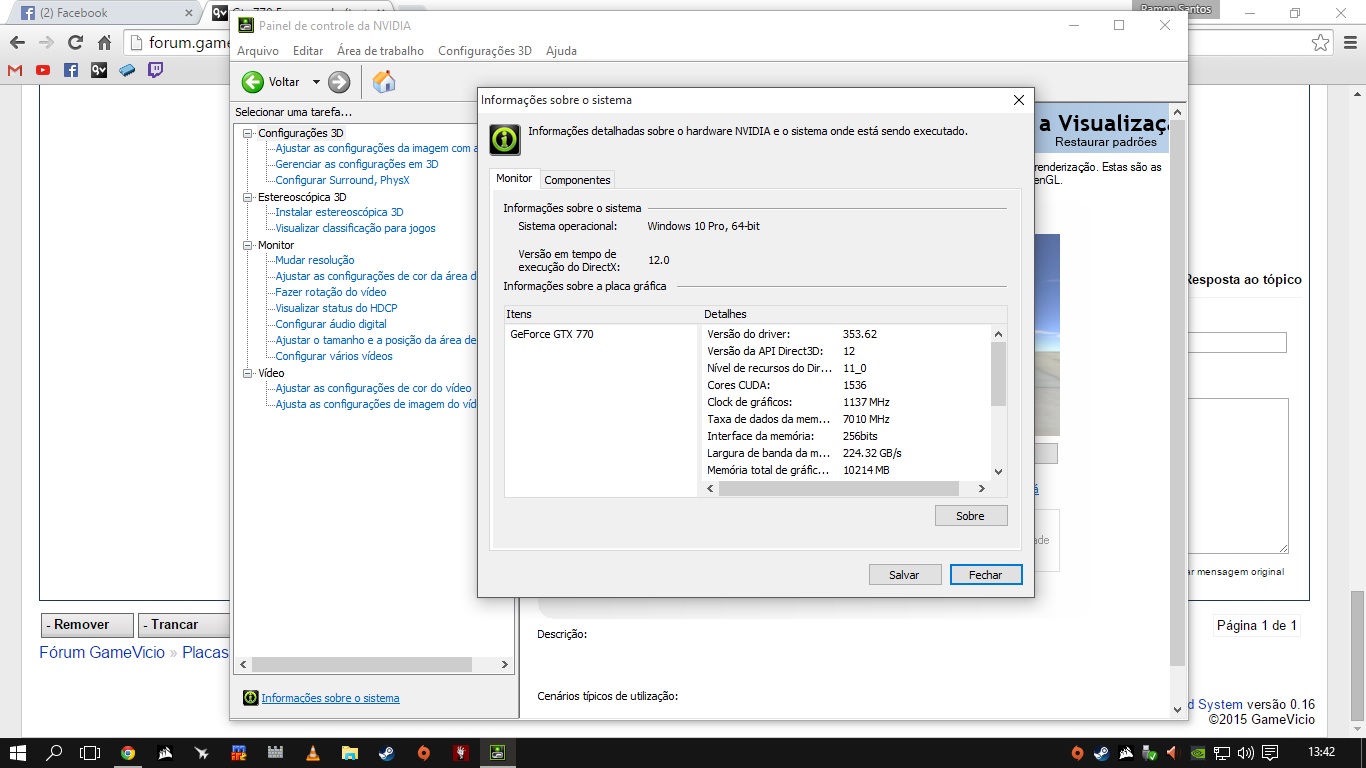The height and width of the screenshot is (768, 1366).
Task: Open network icon in system tray
Action: pos(1222,753)
